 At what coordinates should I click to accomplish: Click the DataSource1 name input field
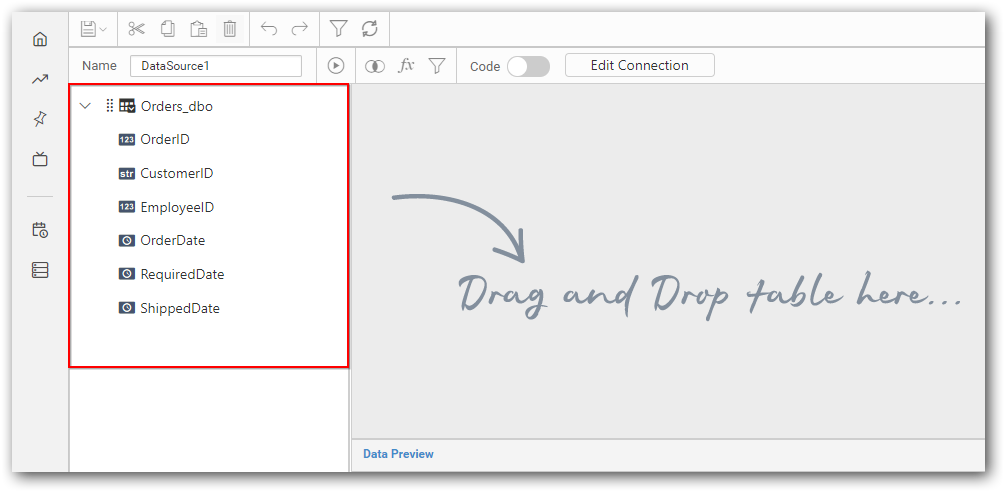(215, 66)
